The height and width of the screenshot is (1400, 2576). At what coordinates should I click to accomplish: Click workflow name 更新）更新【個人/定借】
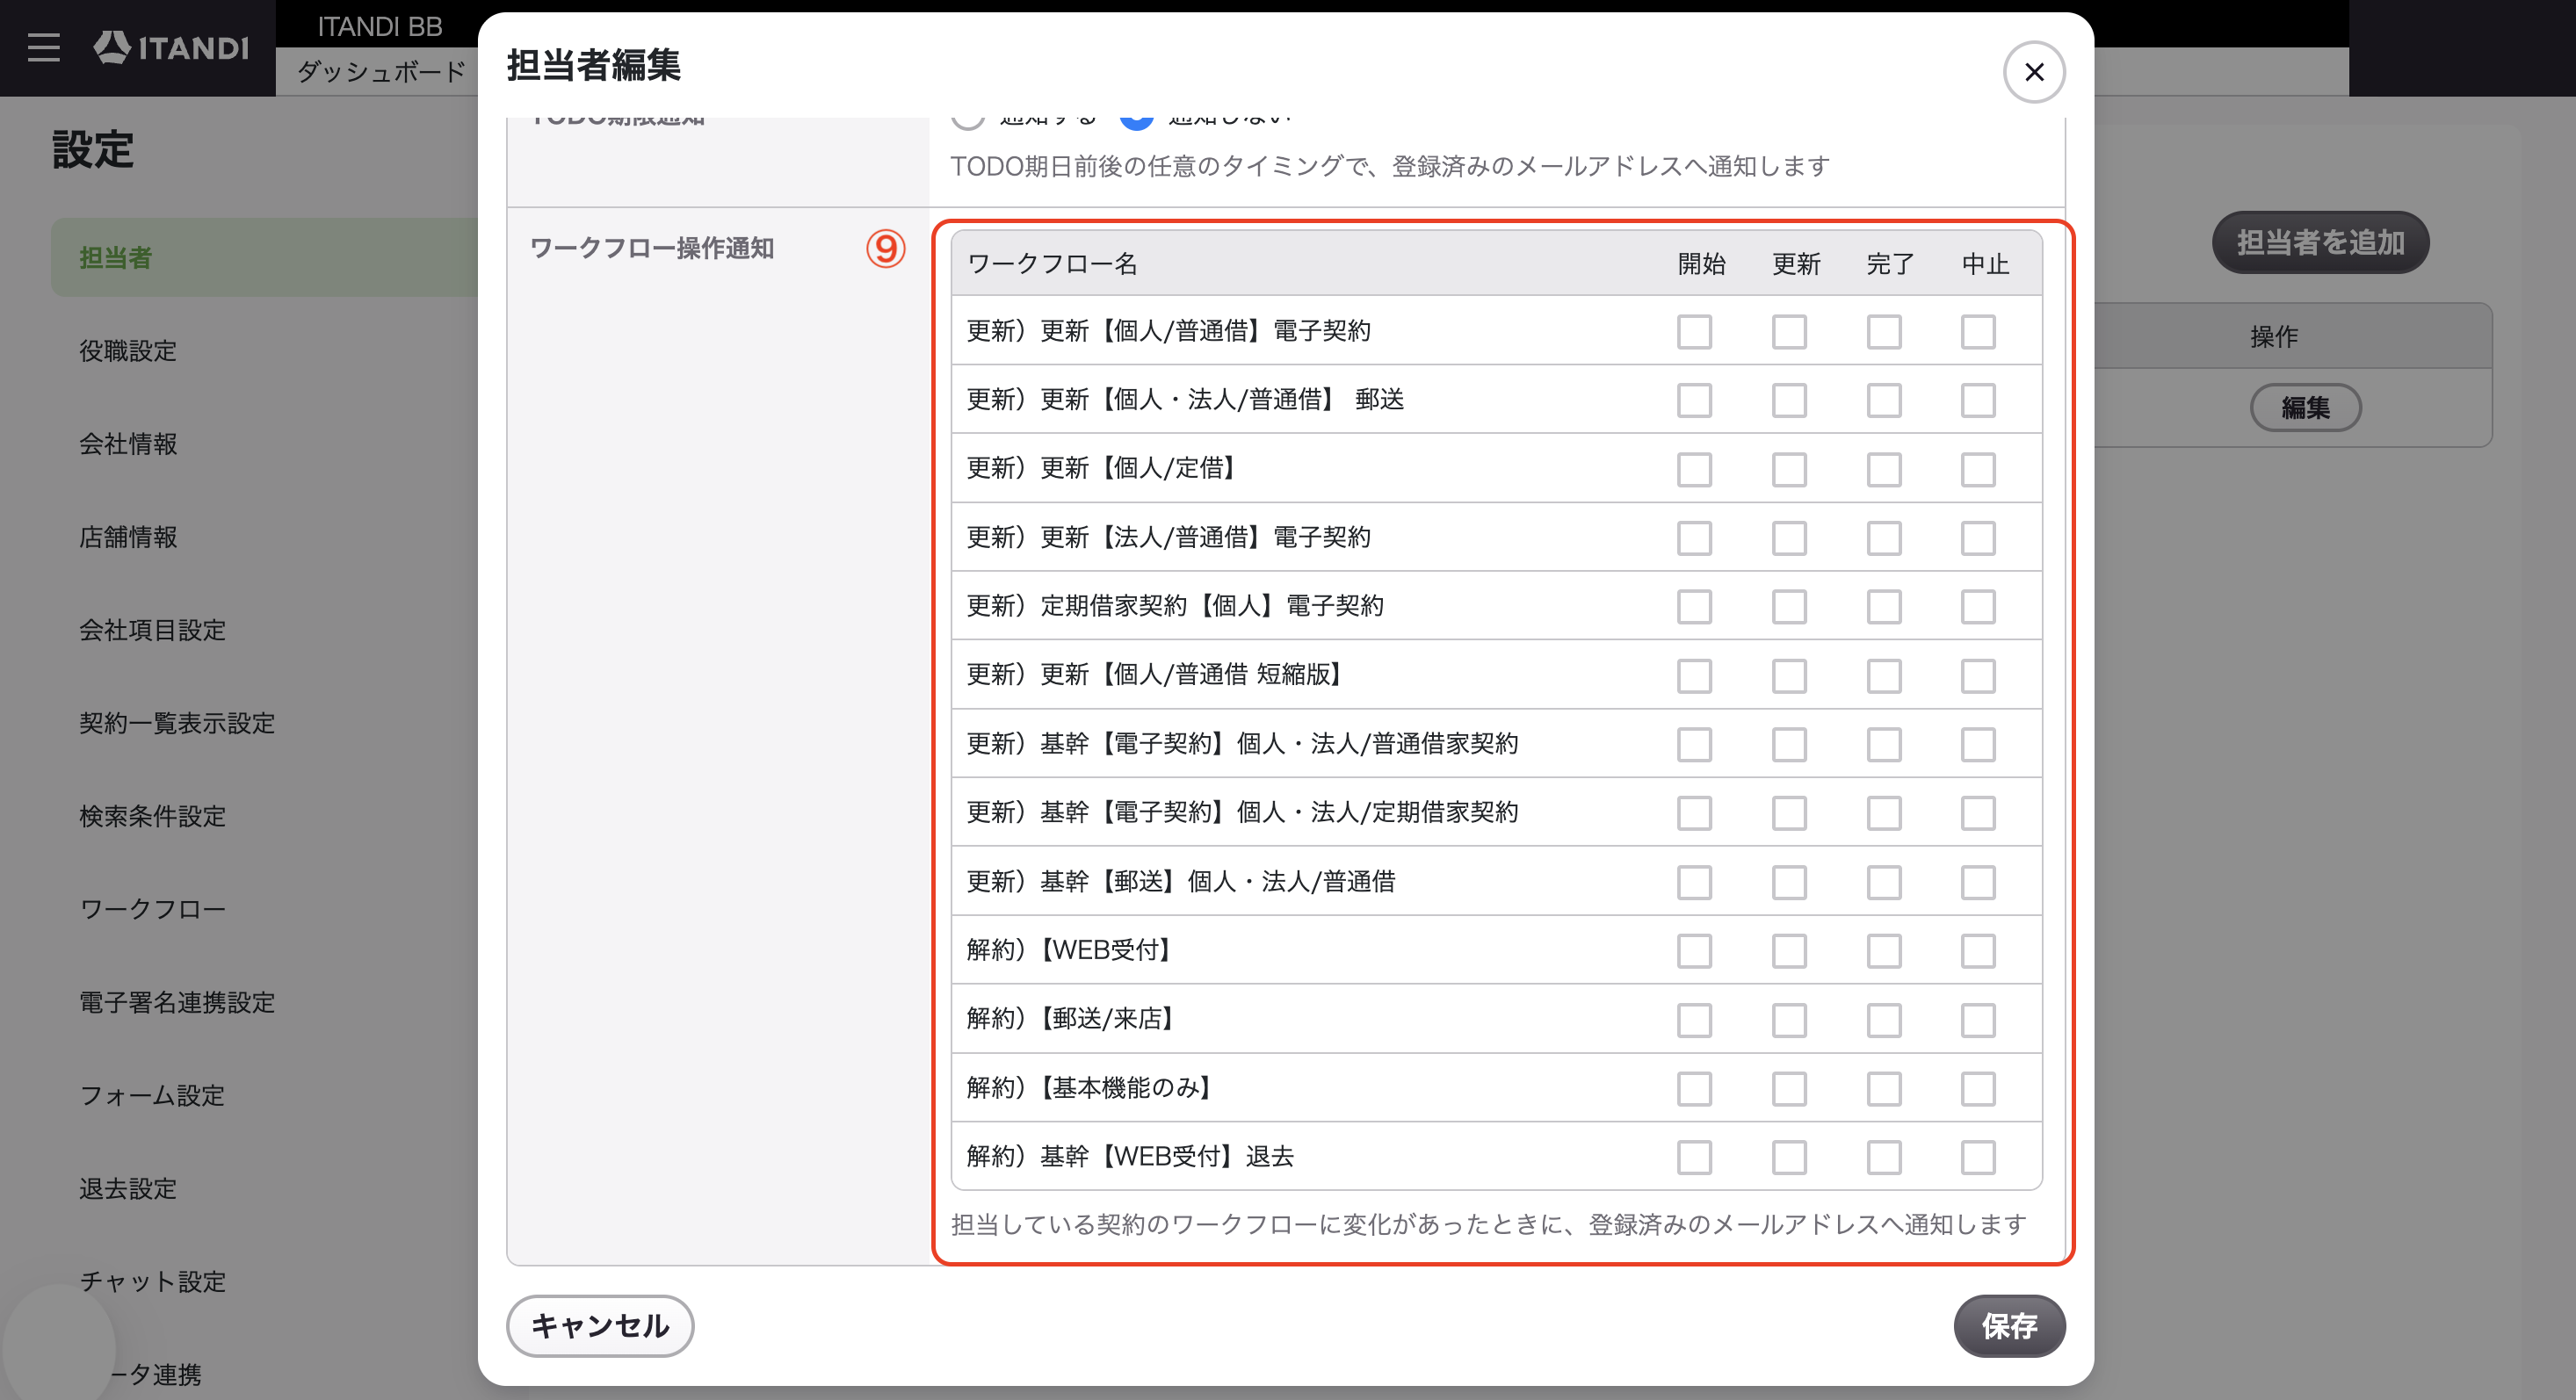tap(1103, 467)
